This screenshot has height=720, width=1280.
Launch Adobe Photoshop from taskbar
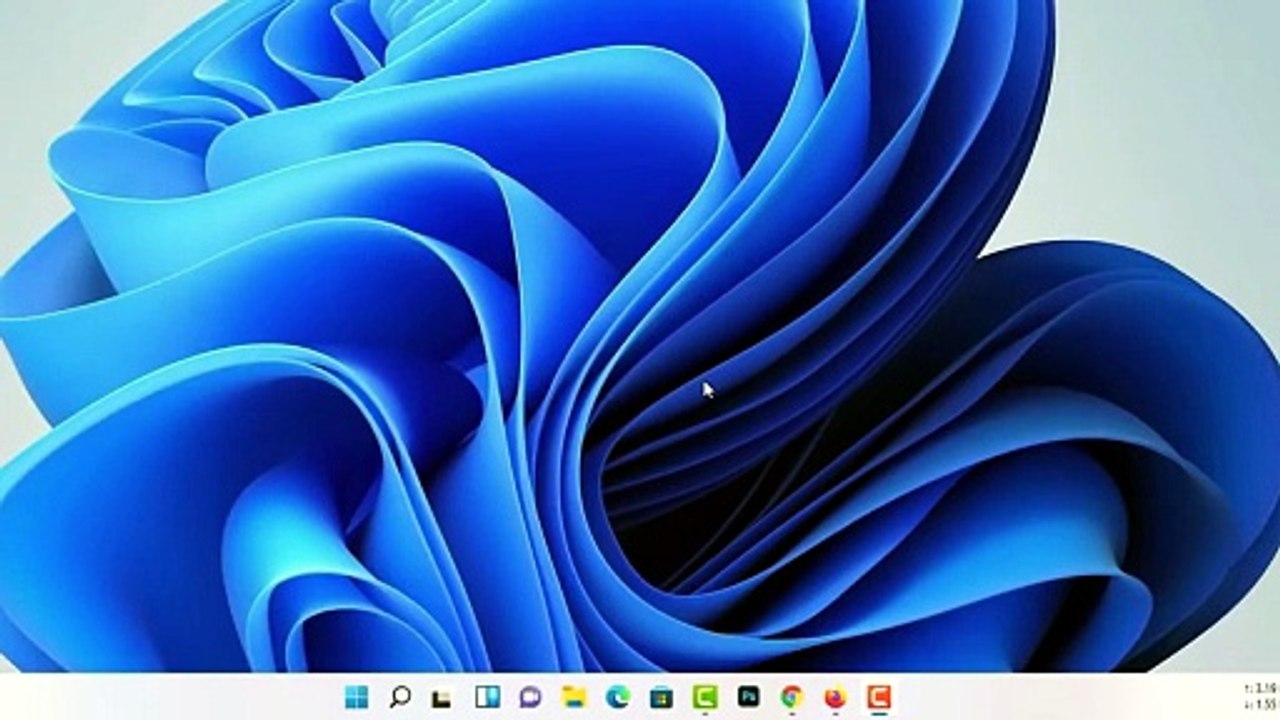pyautogui.click(x=748, y=697)
